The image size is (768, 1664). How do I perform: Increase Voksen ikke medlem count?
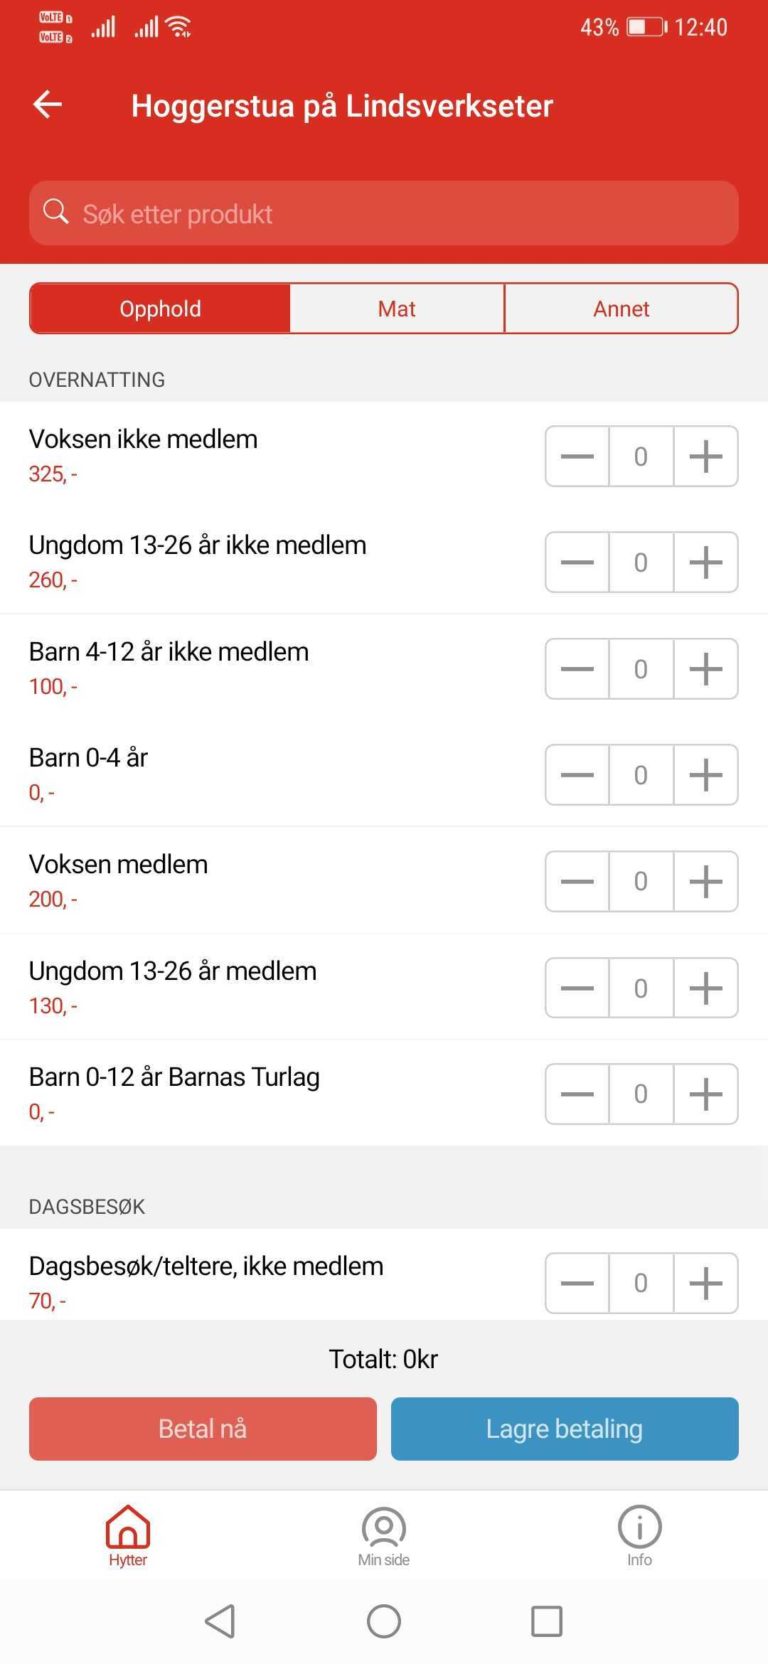[x=706, y=456]
